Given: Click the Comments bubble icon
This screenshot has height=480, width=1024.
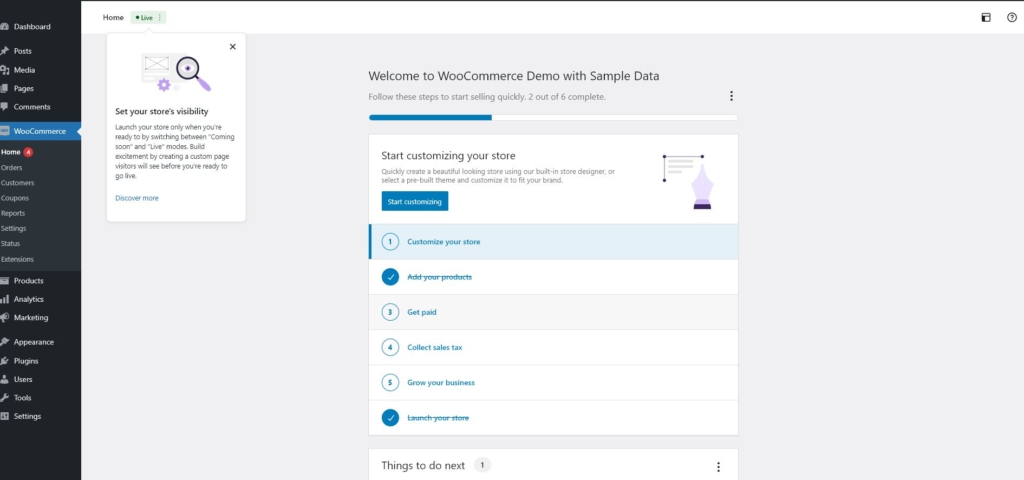Looking at the screenshot, I should 4,106.
